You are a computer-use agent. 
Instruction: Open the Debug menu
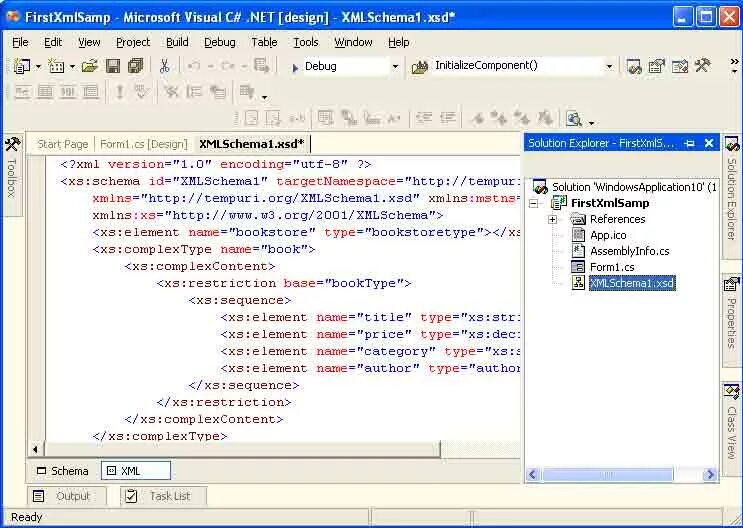click(x=219, y=42)
